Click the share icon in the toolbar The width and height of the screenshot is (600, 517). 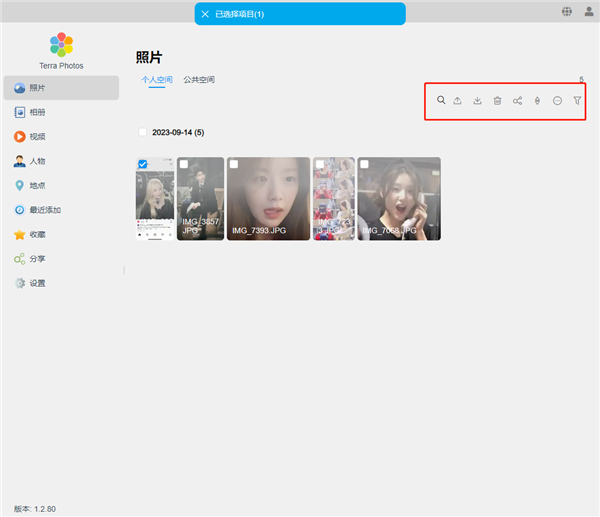(x=517, y=101)
